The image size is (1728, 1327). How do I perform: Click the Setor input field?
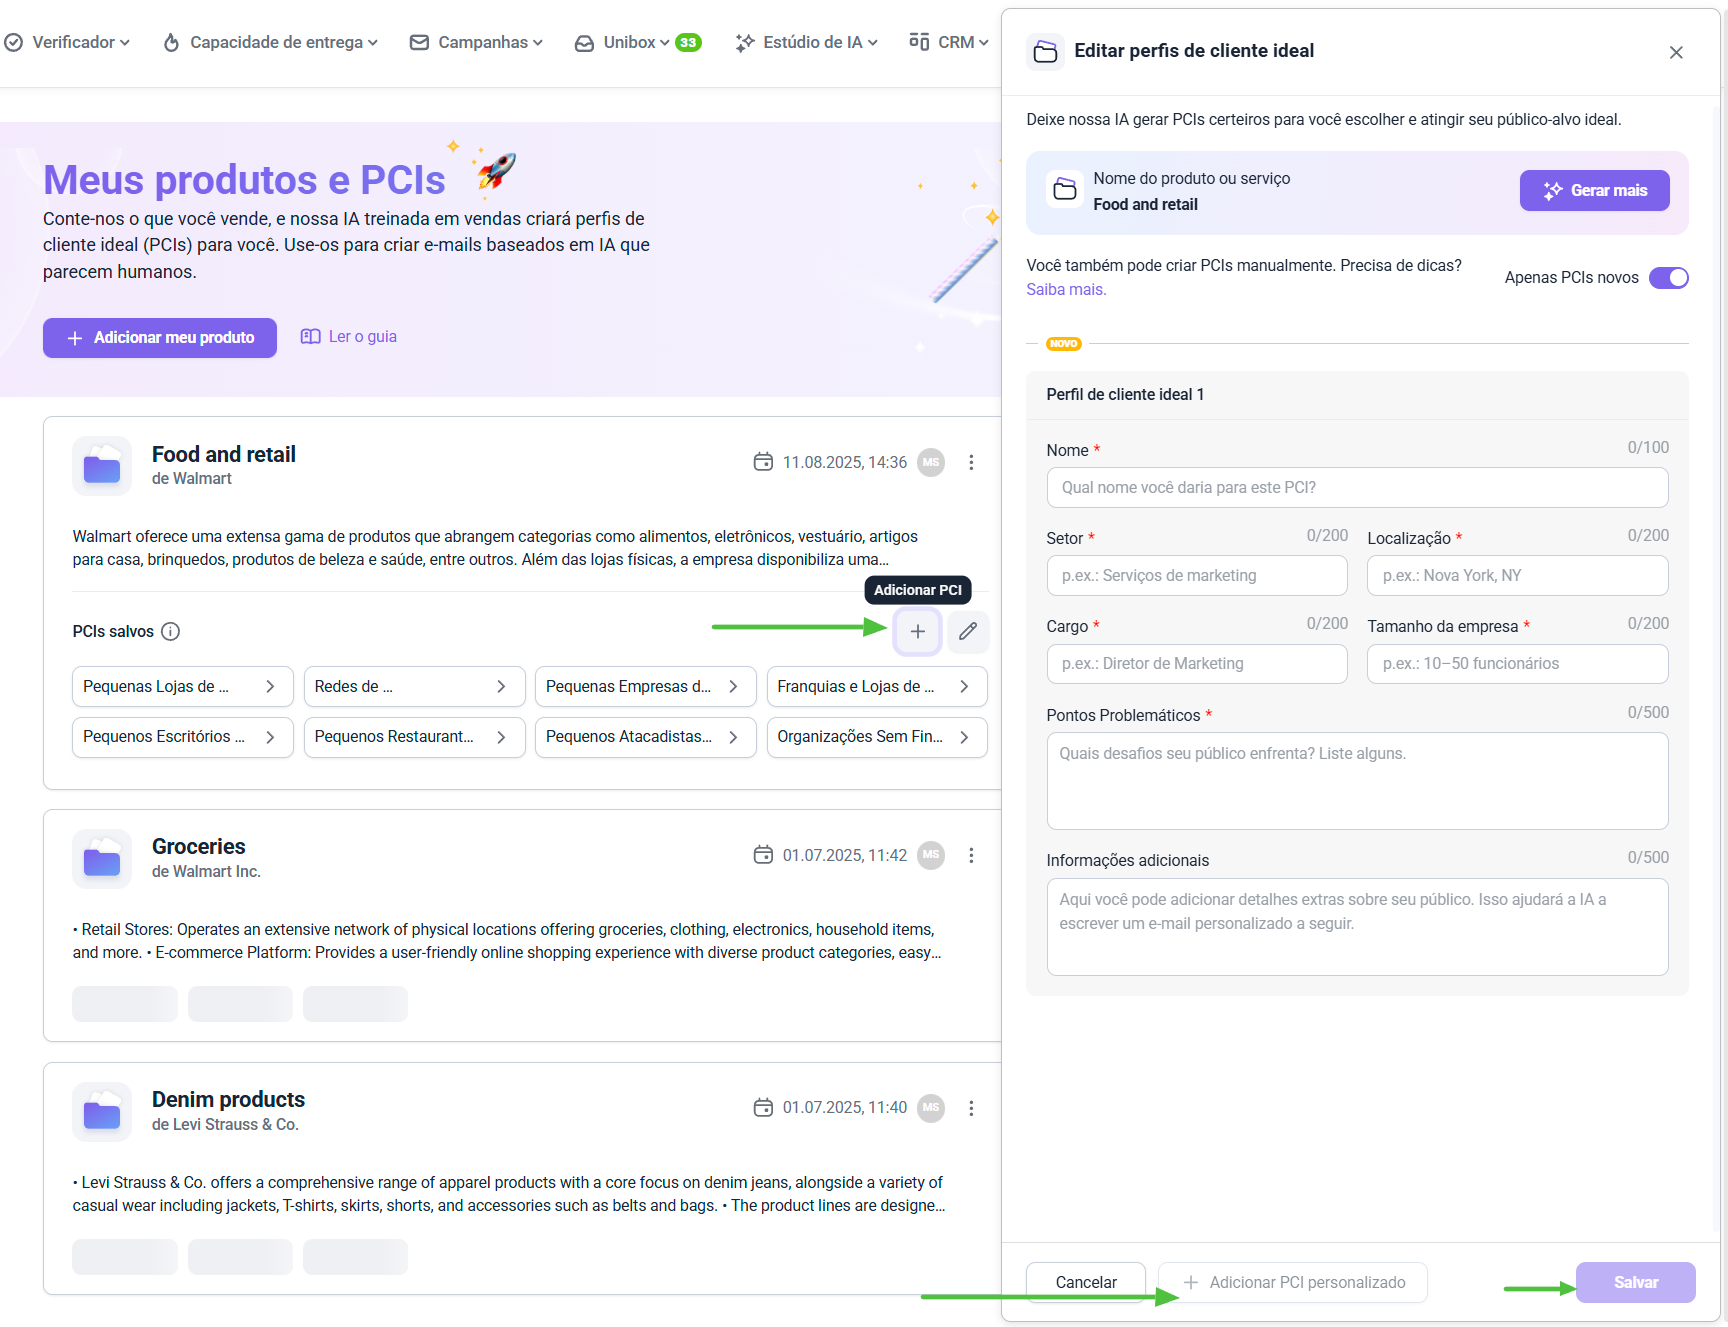click(1197, 576)
